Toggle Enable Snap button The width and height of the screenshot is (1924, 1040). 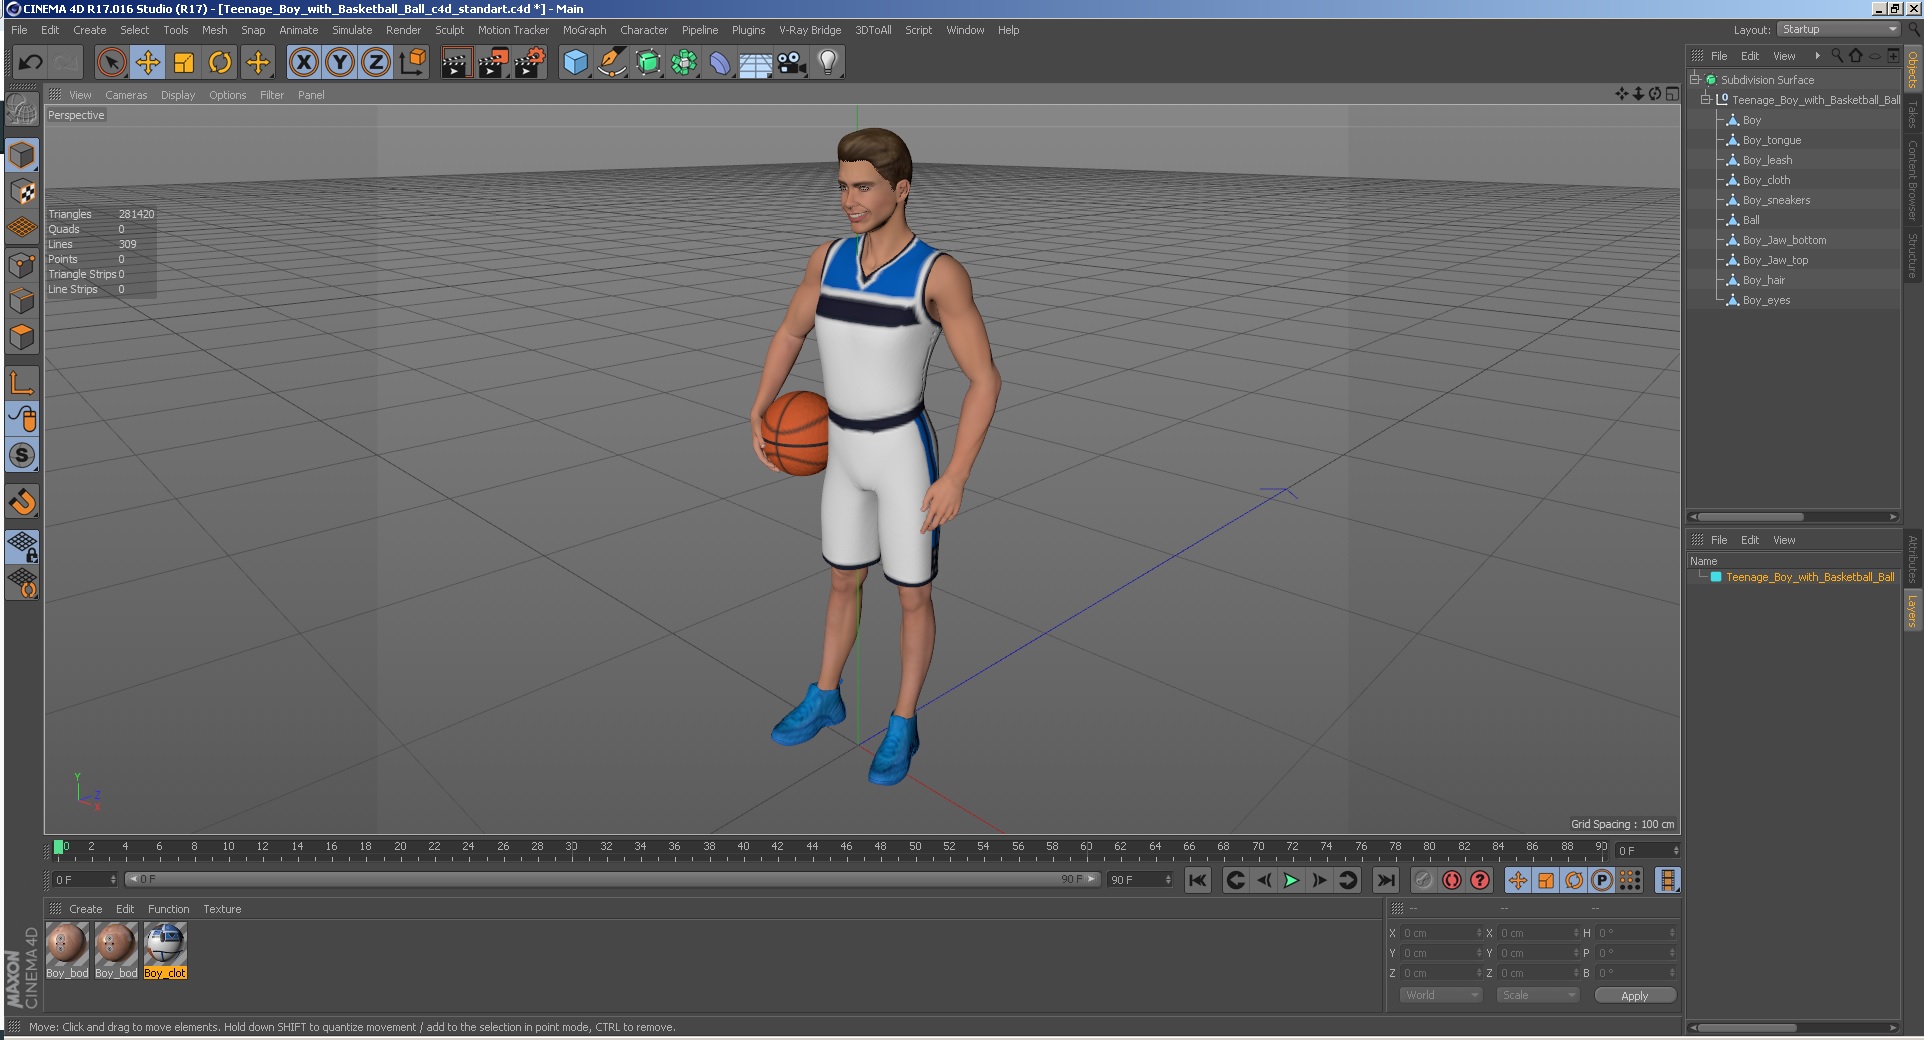[x=22, y=501]
